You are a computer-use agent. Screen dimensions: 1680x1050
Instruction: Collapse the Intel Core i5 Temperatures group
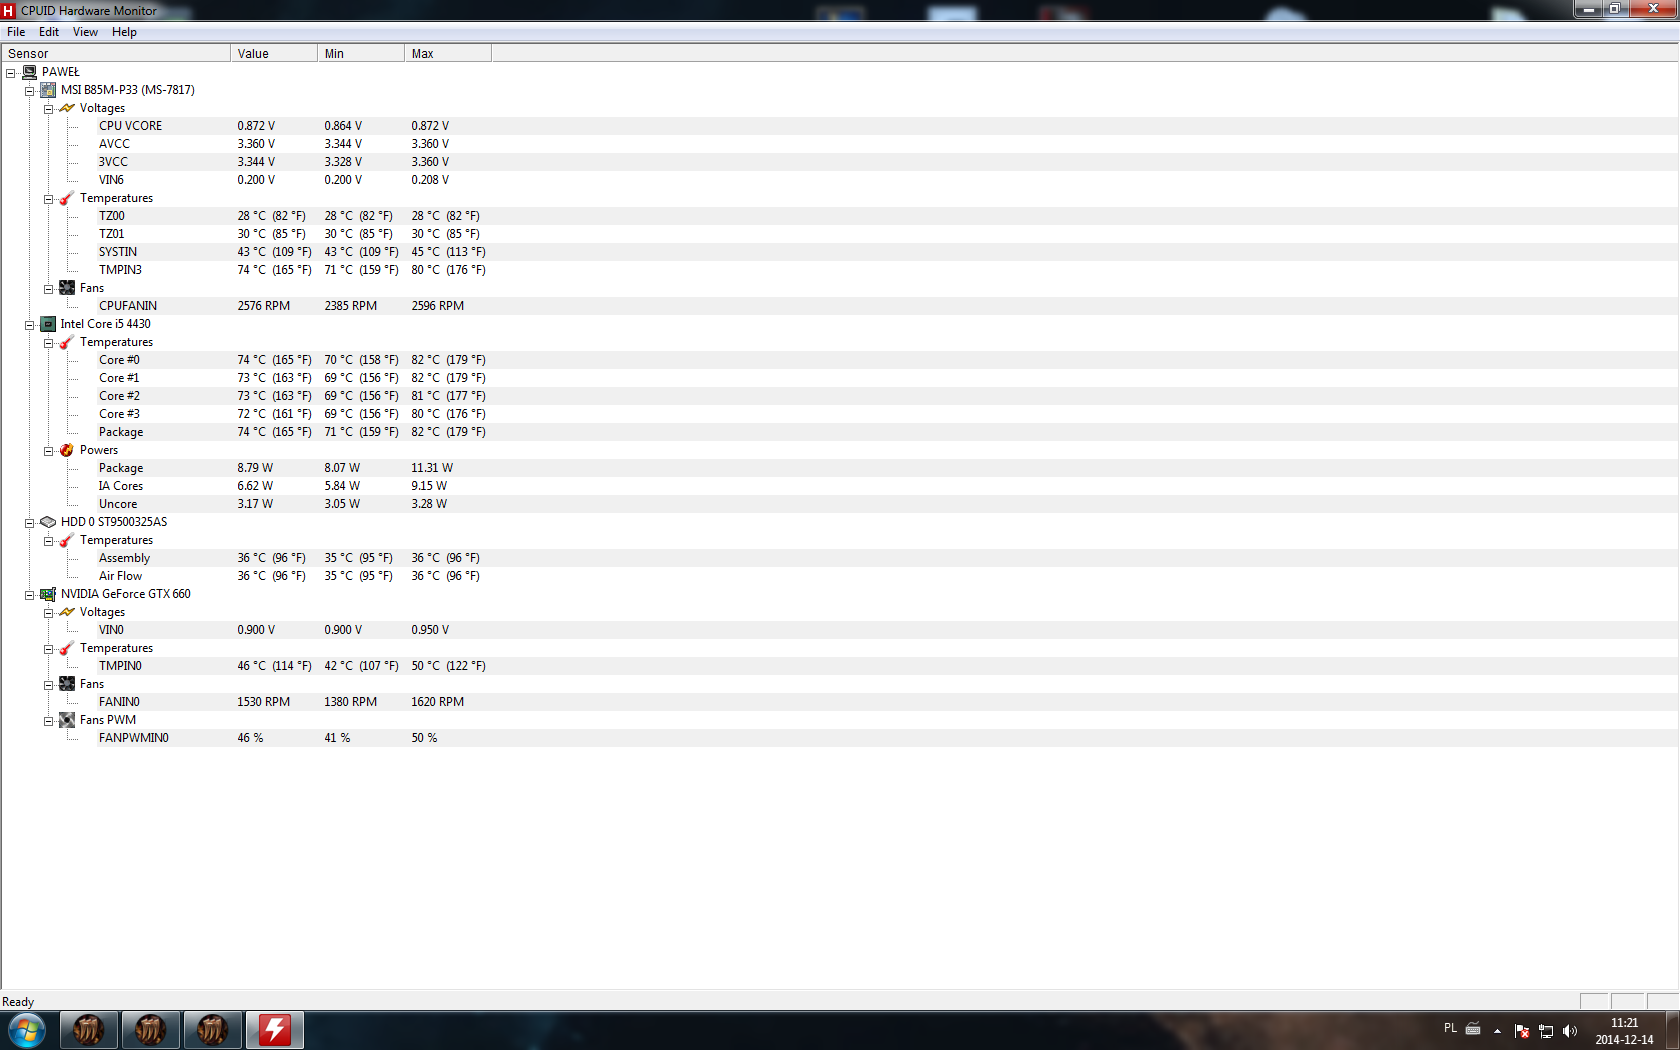click(48, 343)
